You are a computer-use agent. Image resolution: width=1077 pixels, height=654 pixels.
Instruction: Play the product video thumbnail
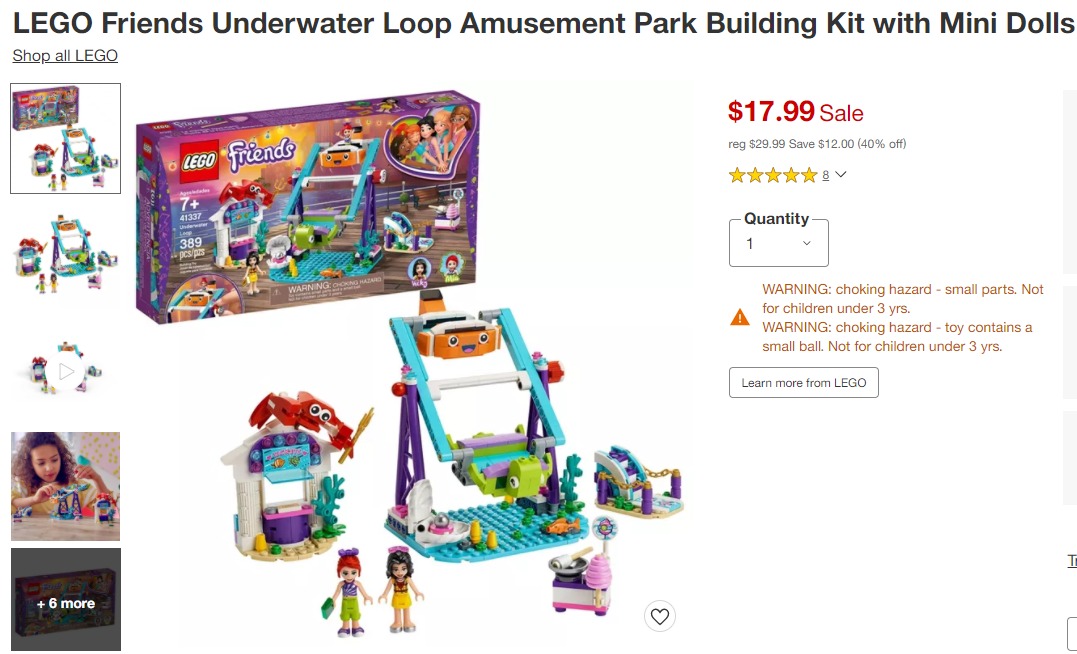[66, 372]
